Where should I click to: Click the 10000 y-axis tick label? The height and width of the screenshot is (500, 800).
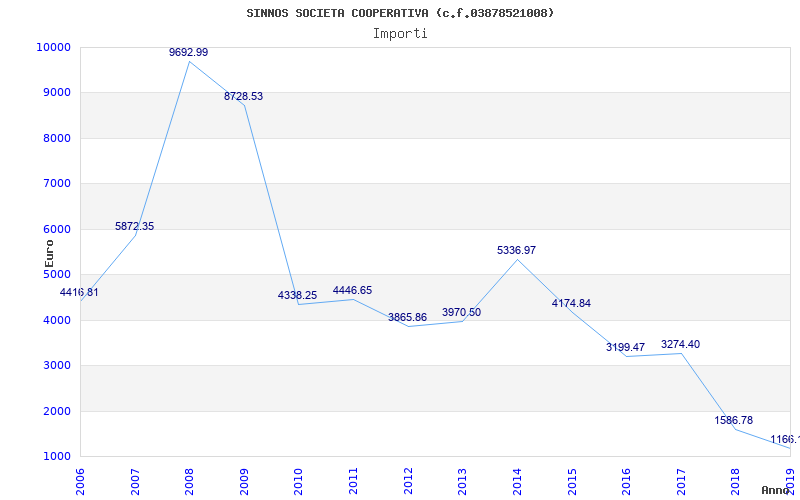click(54, 47)
